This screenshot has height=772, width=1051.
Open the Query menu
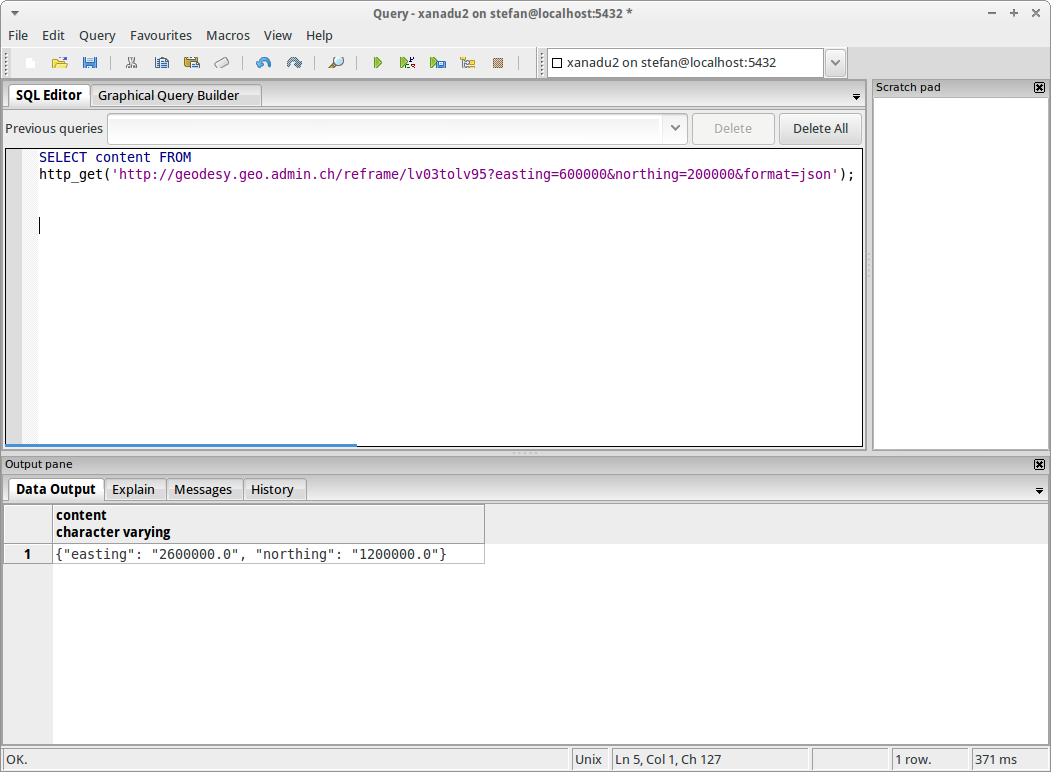pyautogui.click(x=97, y=36)
